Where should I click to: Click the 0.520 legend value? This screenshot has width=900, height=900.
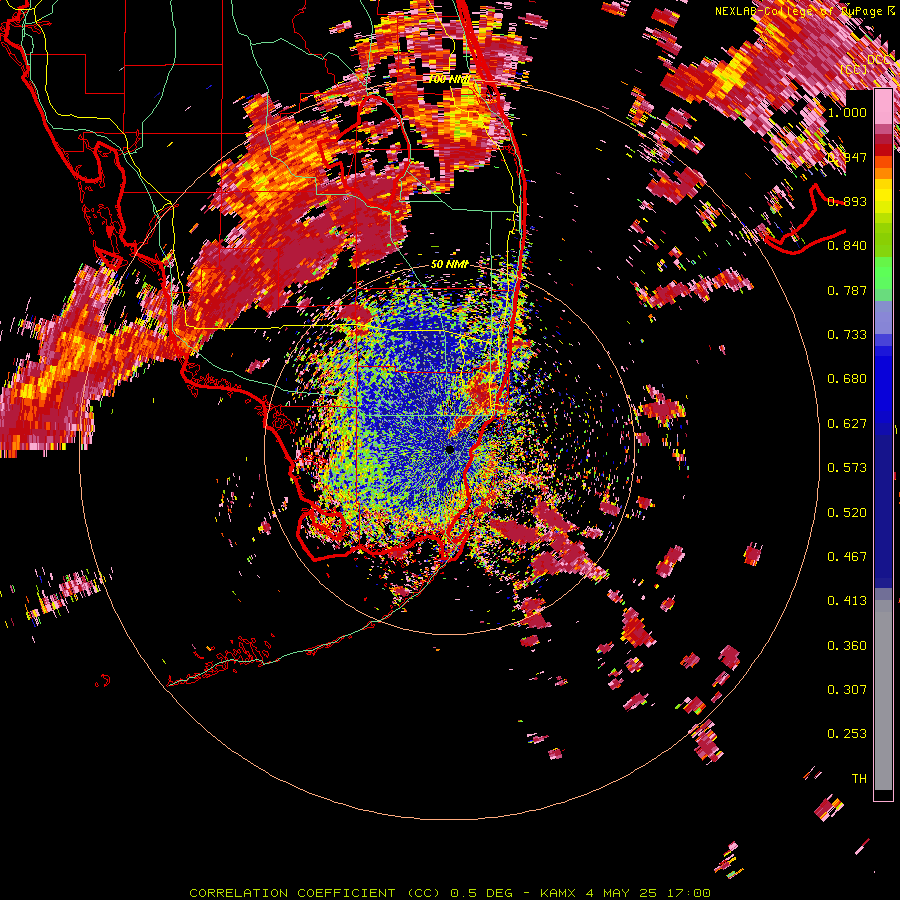point(847,513)
